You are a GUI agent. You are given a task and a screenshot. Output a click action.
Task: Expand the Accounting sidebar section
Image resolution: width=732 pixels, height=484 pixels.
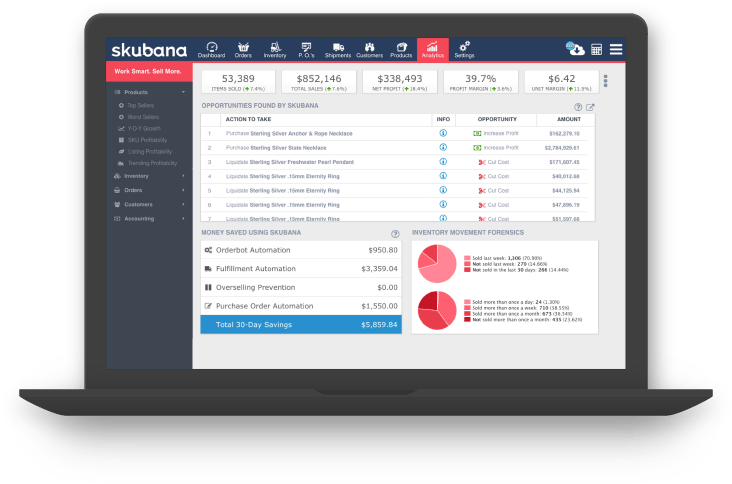pyautogui.click(x=149, y=218)
